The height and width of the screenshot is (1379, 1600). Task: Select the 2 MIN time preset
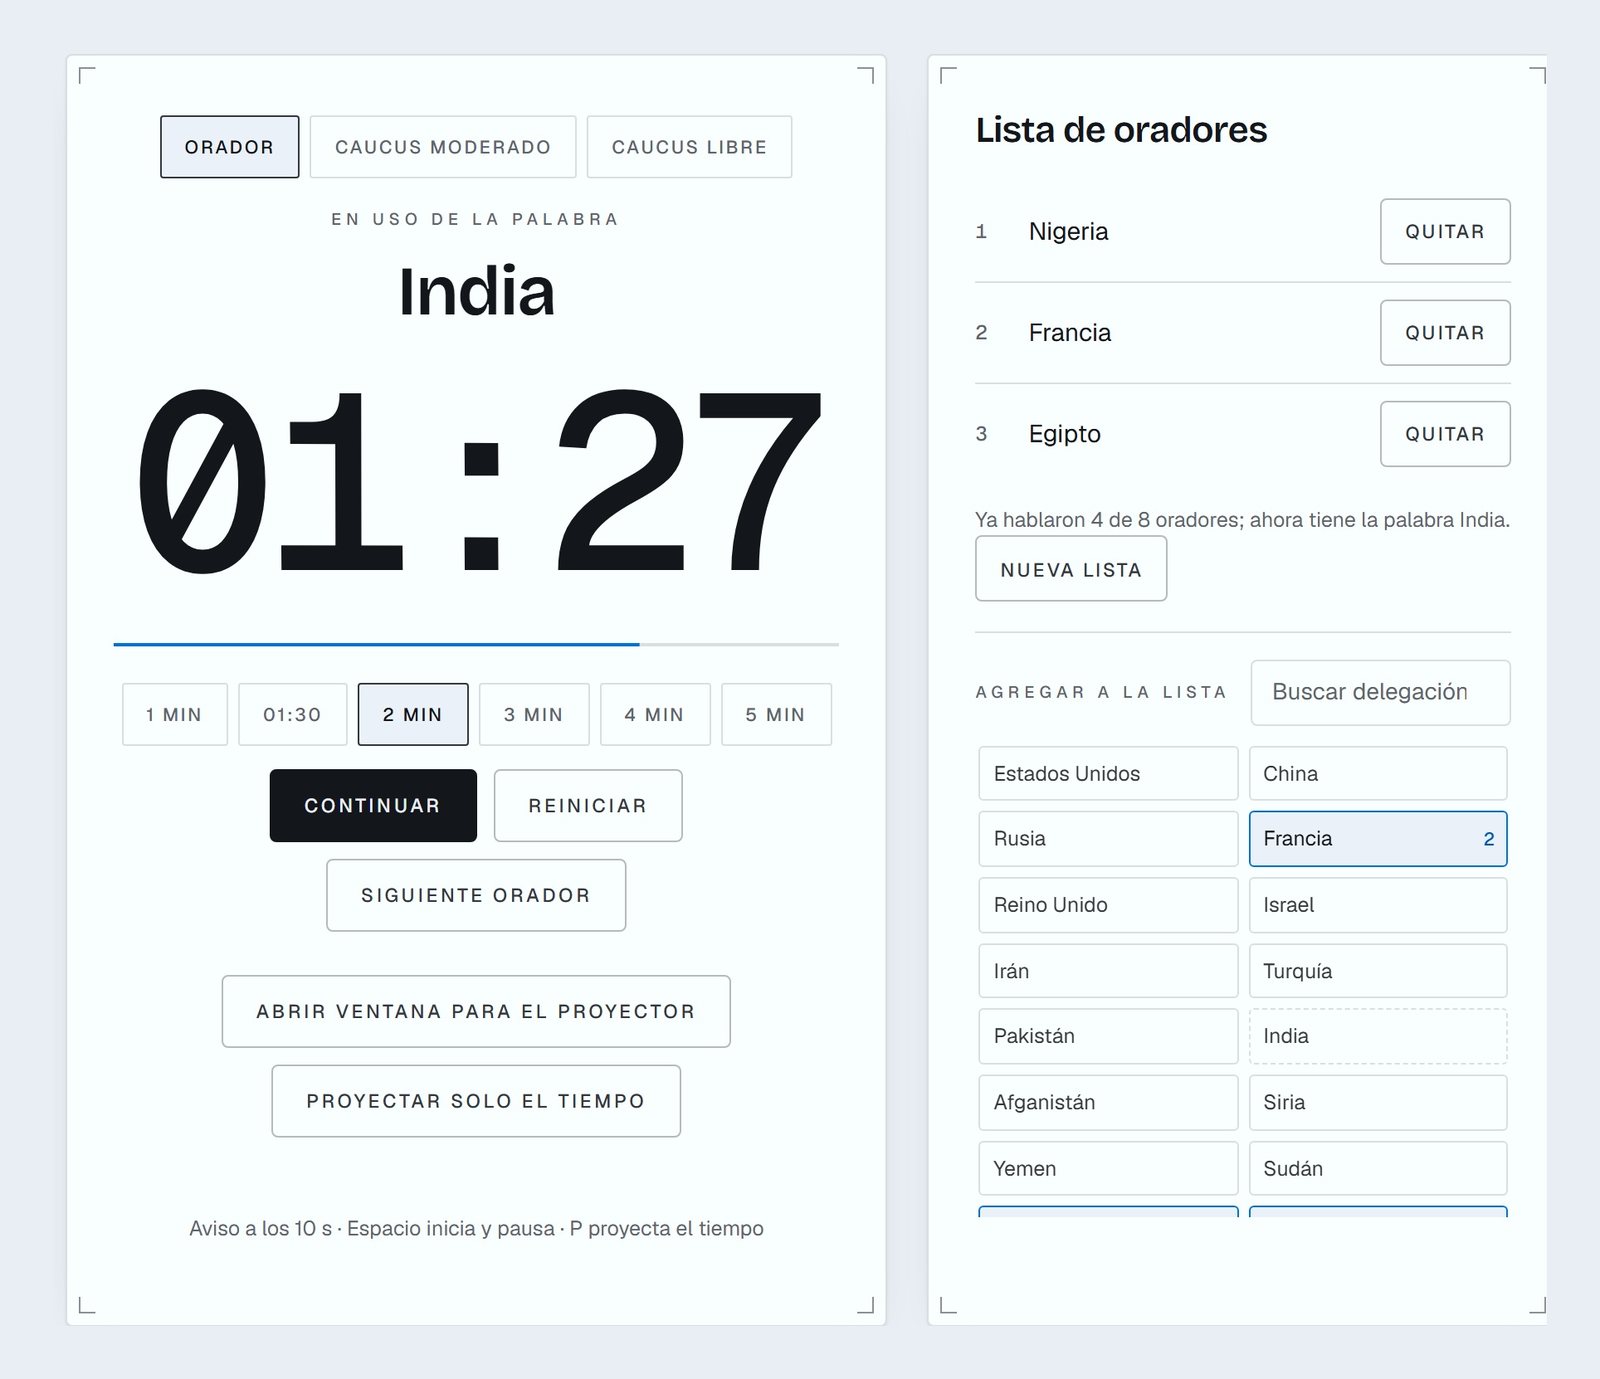coord(413,714)
